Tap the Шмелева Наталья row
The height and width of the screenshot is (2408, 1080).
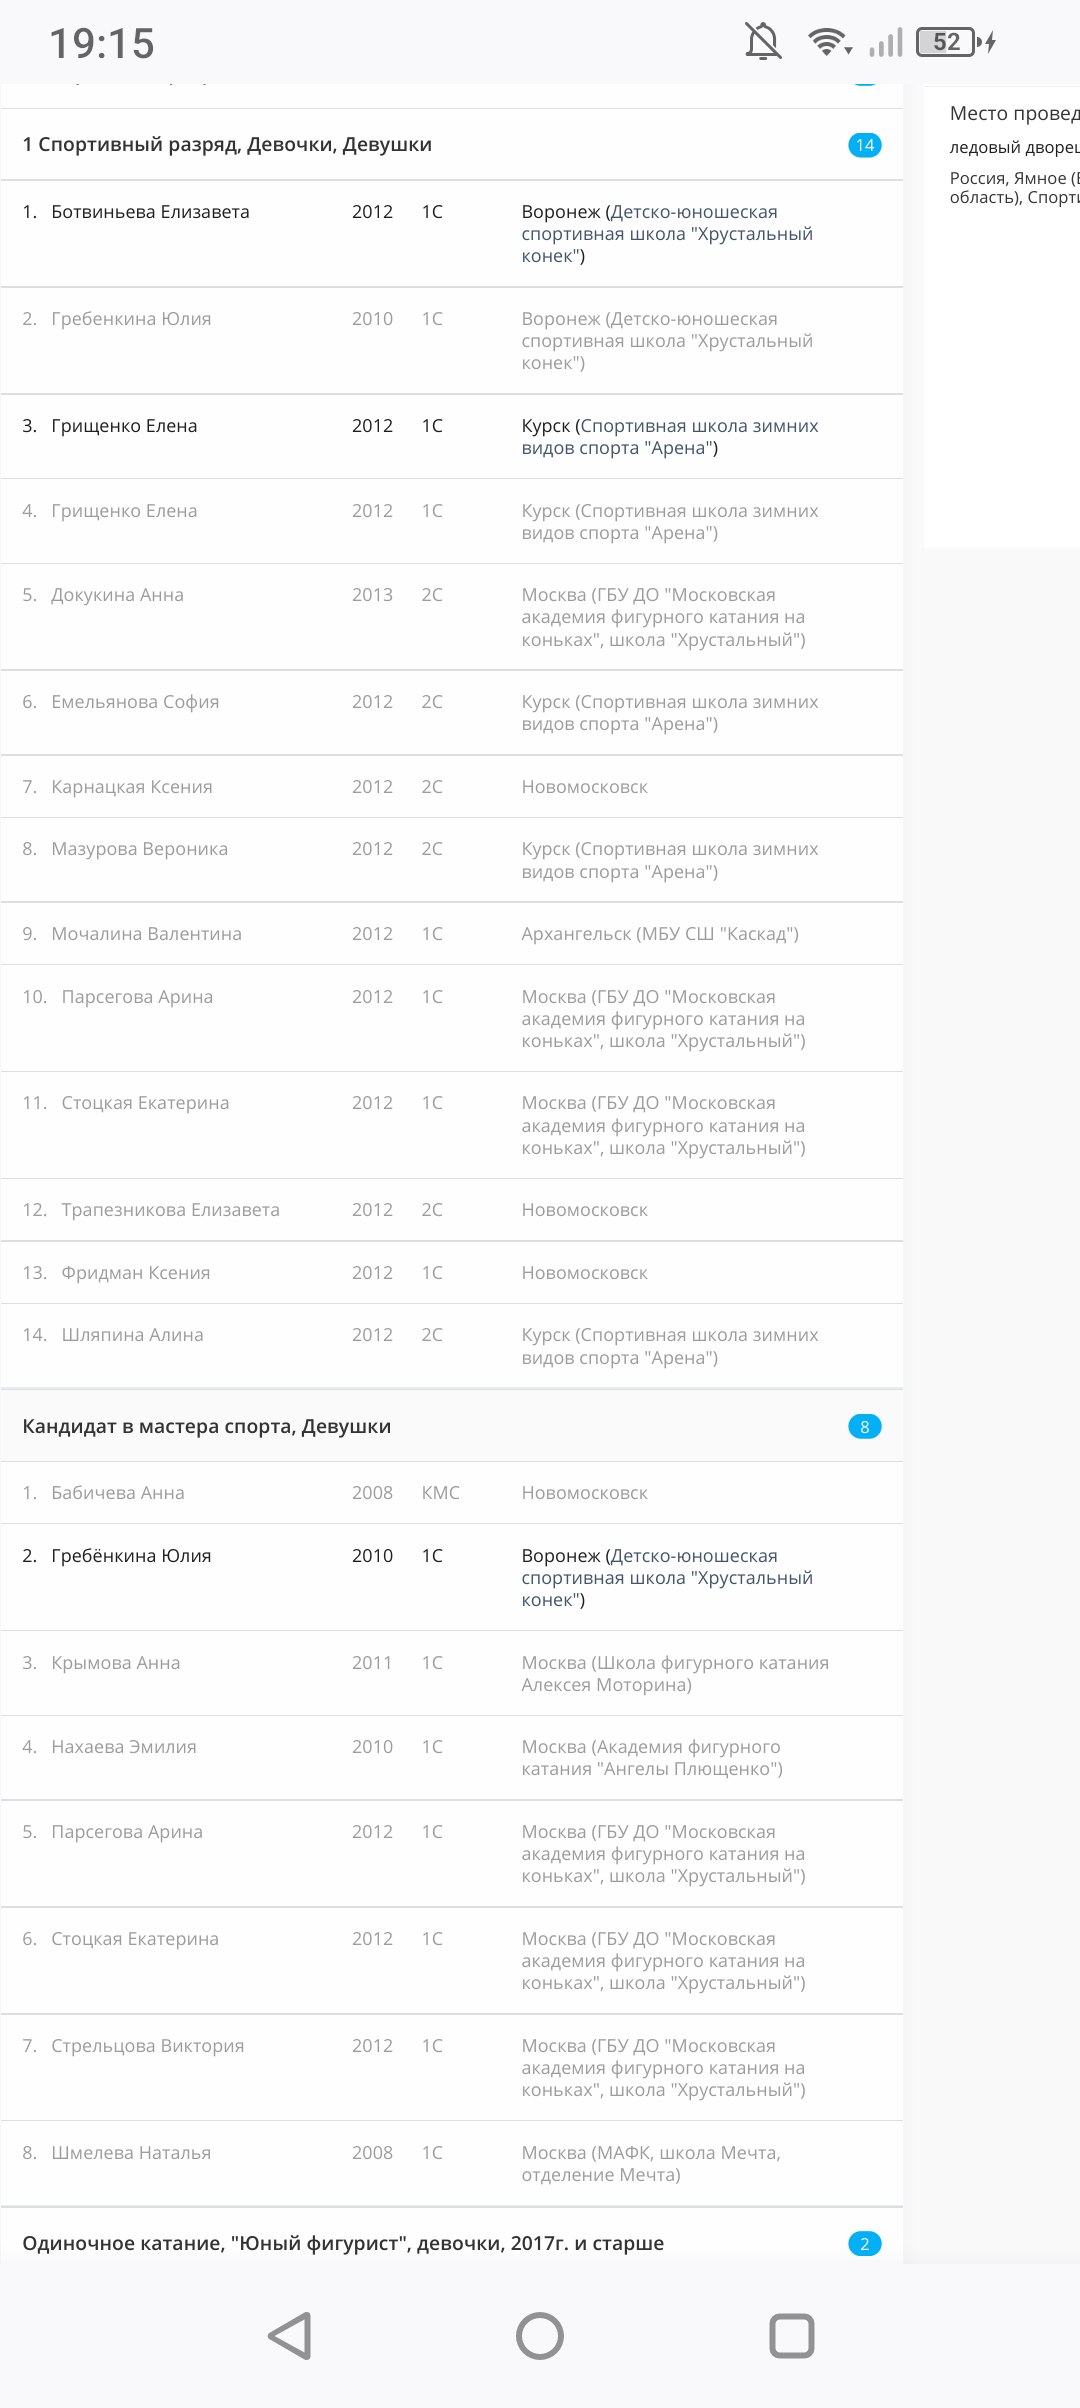pos(131,2153)
